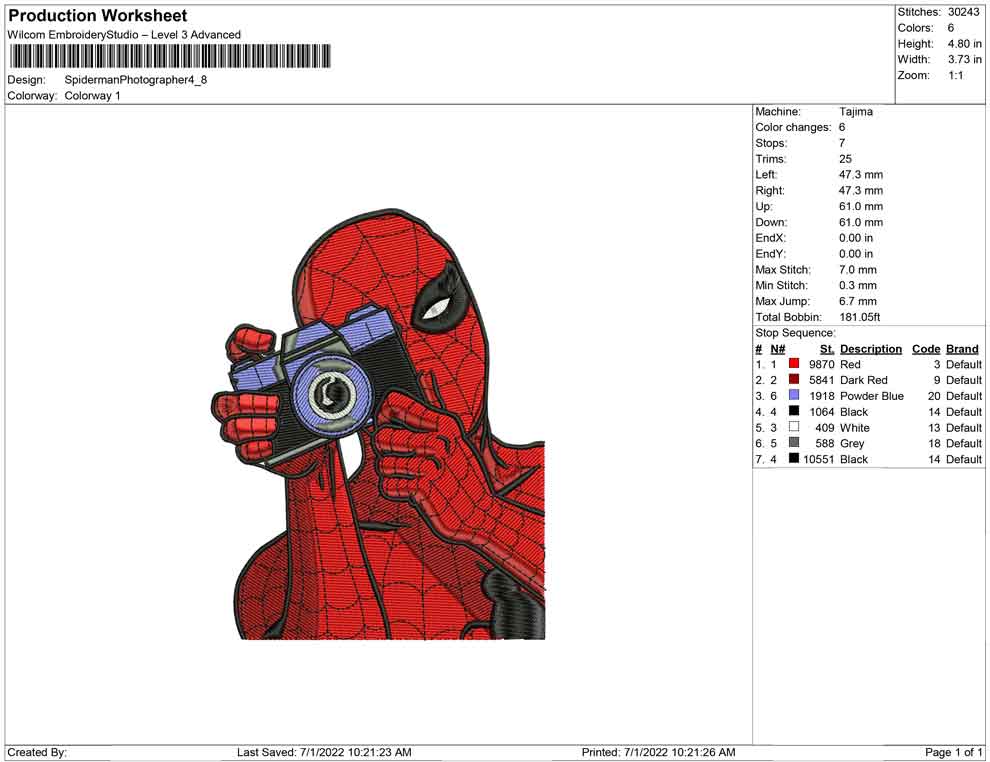Click the Machine value 'Tajima'
Image resolution: width=990 pixels, height=762 pixels.
point(856,112)
